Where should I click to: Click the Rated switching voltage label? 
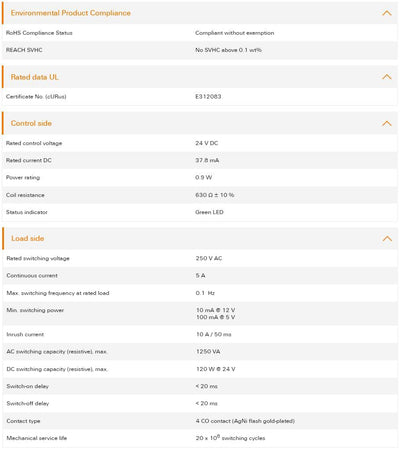[38, 258]
